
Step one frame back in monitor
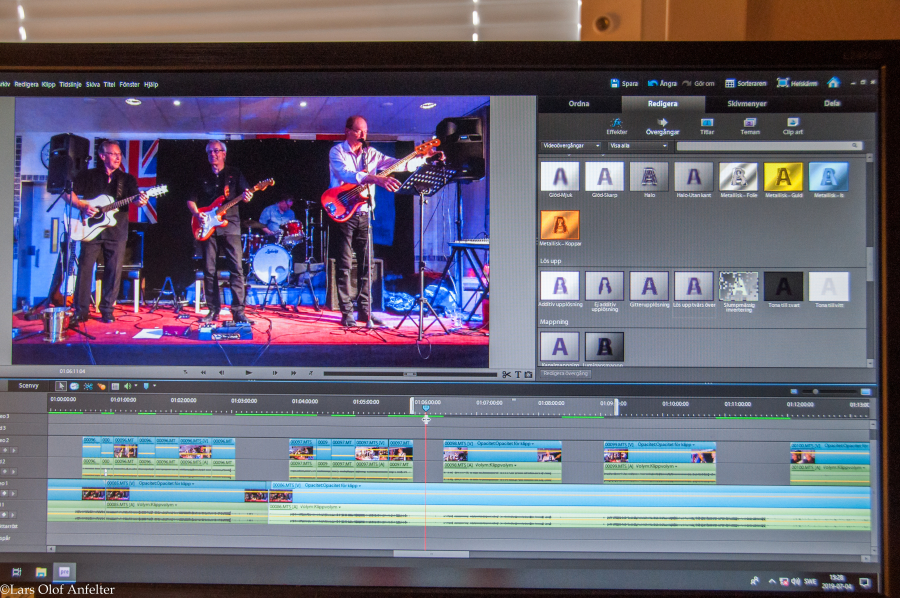(x=222, y=372)
